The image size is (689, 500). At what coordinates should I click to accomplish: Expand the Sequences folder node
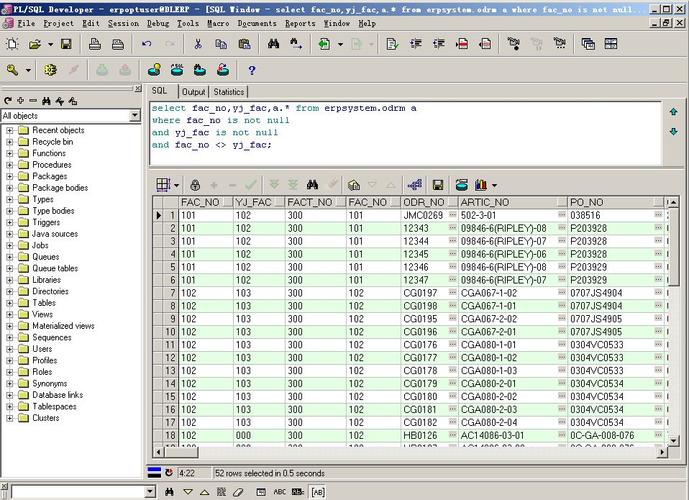pos(10,337)
